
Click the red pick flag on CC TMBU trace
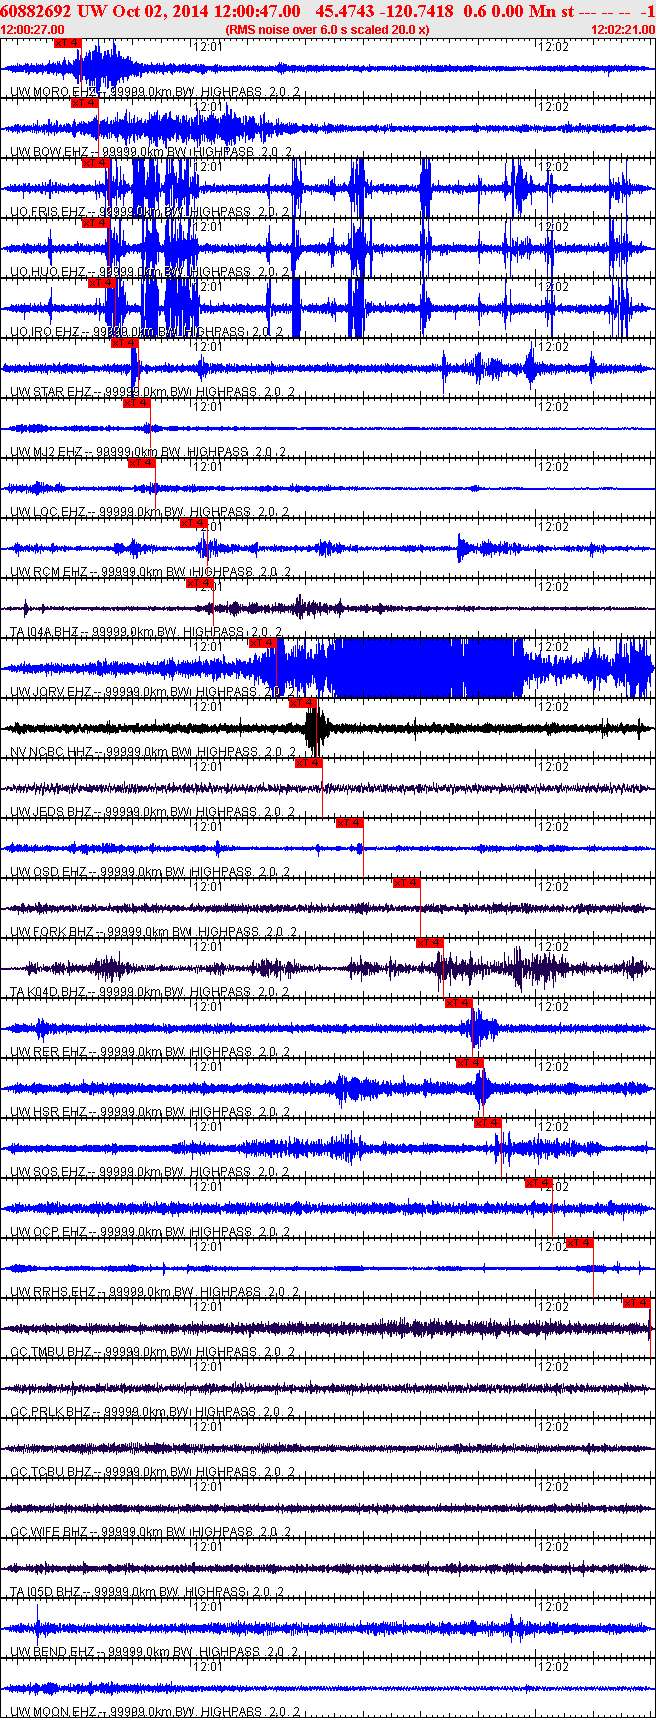click(x=637, y=1303)
